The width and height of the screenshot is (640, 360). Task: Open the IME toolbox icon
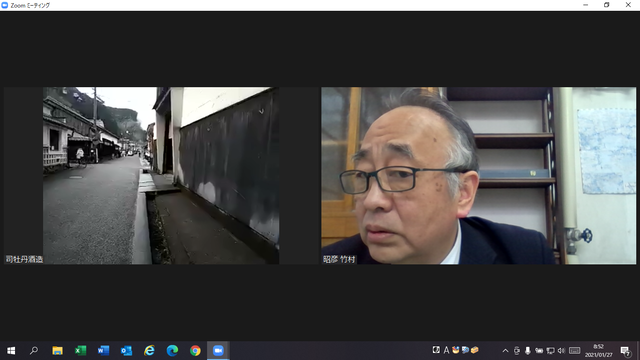tap(474, 350)
